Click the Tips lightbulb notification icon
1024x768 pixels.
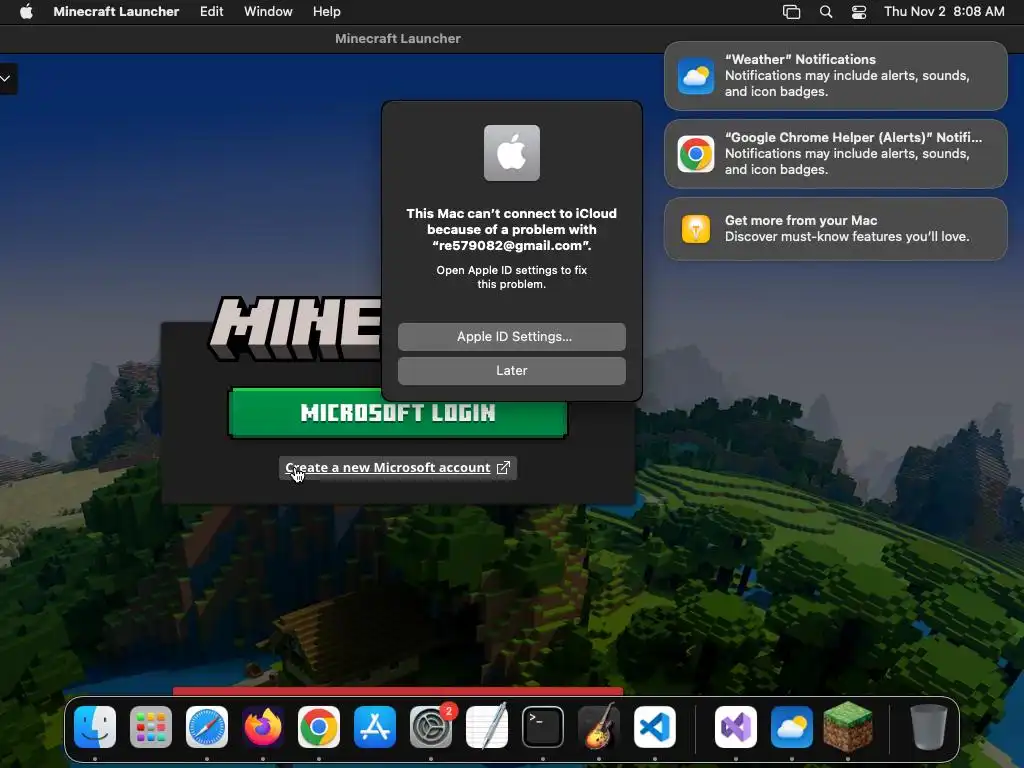pyautogui.click(x=696, y=229)
